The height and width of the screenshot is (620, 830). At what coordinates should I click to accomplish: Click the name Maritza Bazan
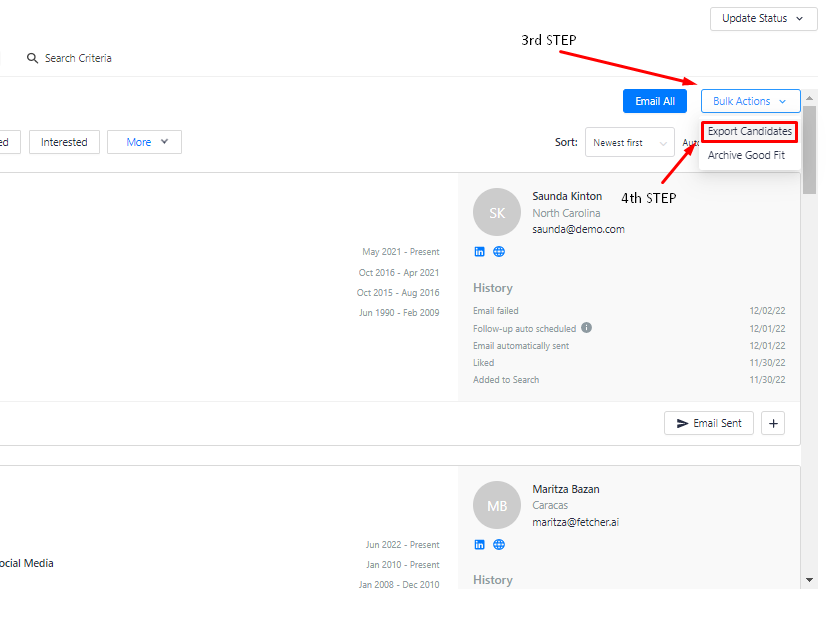pos(566,489)
